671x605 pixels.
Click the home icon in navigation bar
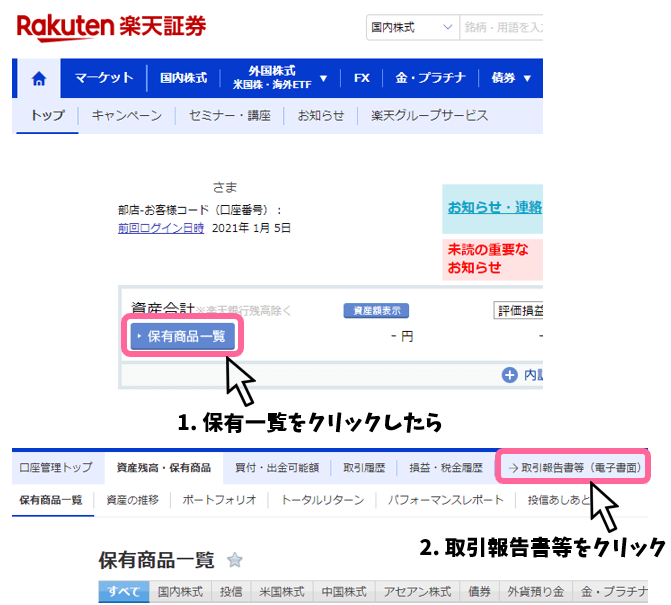(39, 78)
